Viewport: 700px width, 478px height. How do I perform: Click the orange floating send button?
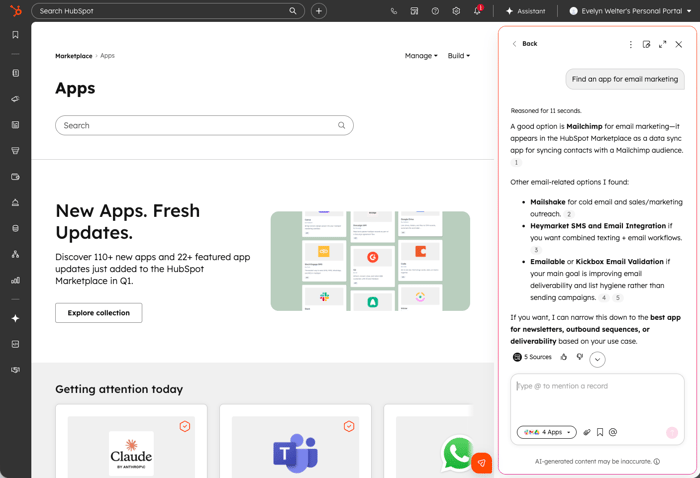[481, 463]
